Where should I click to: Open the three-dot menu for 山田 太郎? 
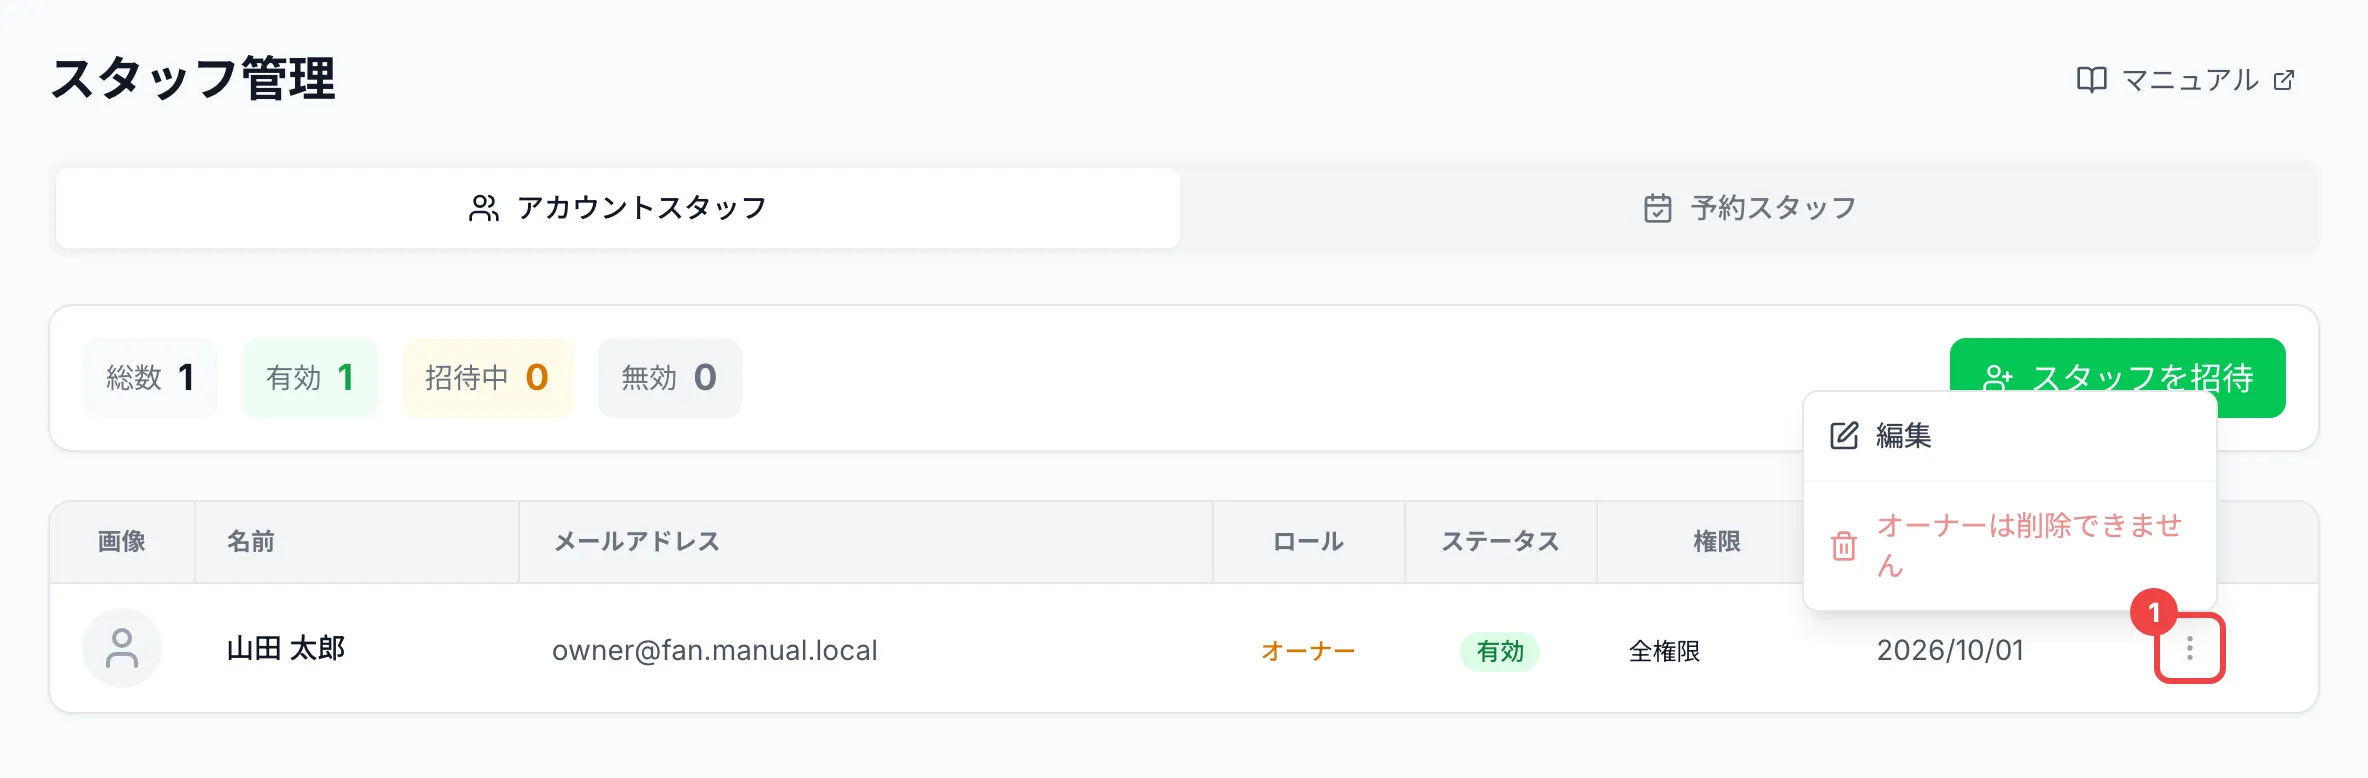(x=2190, y=648)
